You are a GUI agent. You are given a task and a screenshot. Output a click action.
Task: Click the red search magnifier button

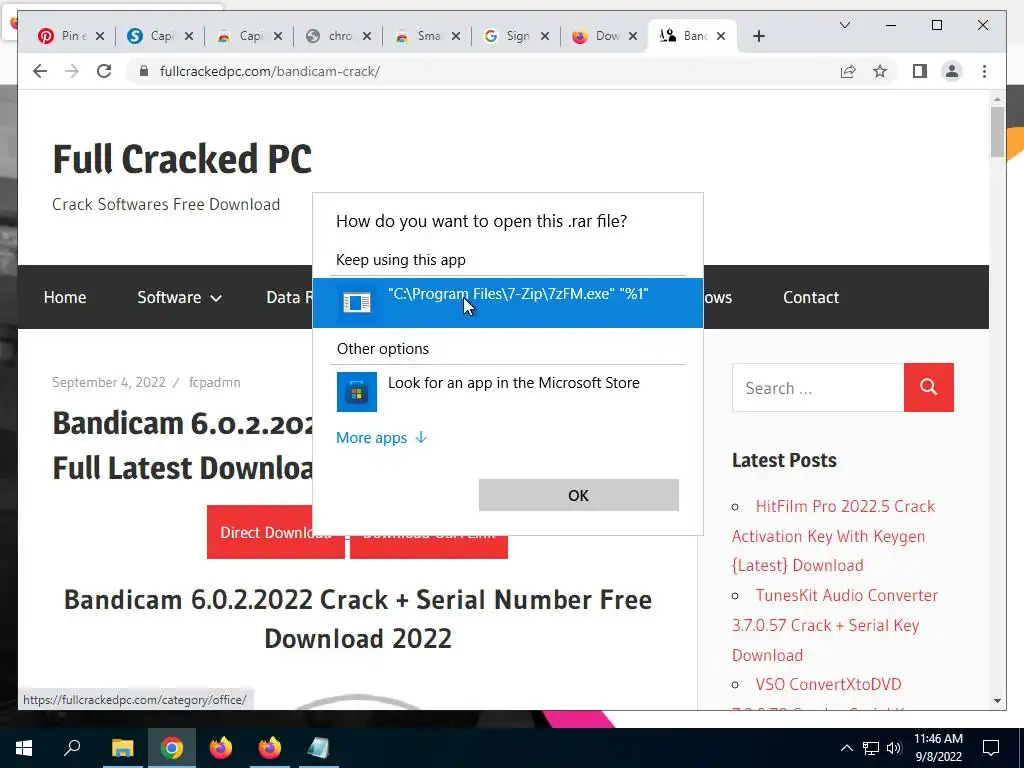pyautogui.click(x=929, y=387)
